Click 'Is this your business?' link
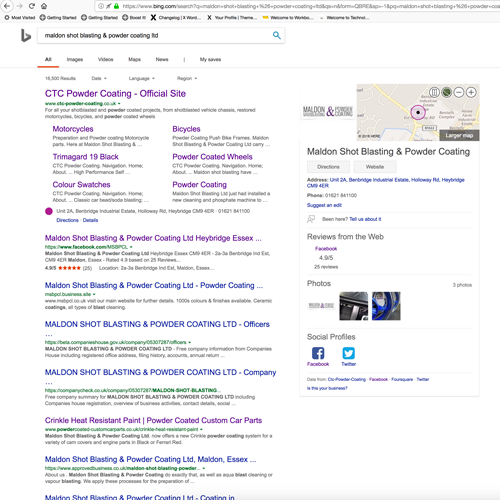The height and width of the screenshot is (500, 500). (327, 388)
